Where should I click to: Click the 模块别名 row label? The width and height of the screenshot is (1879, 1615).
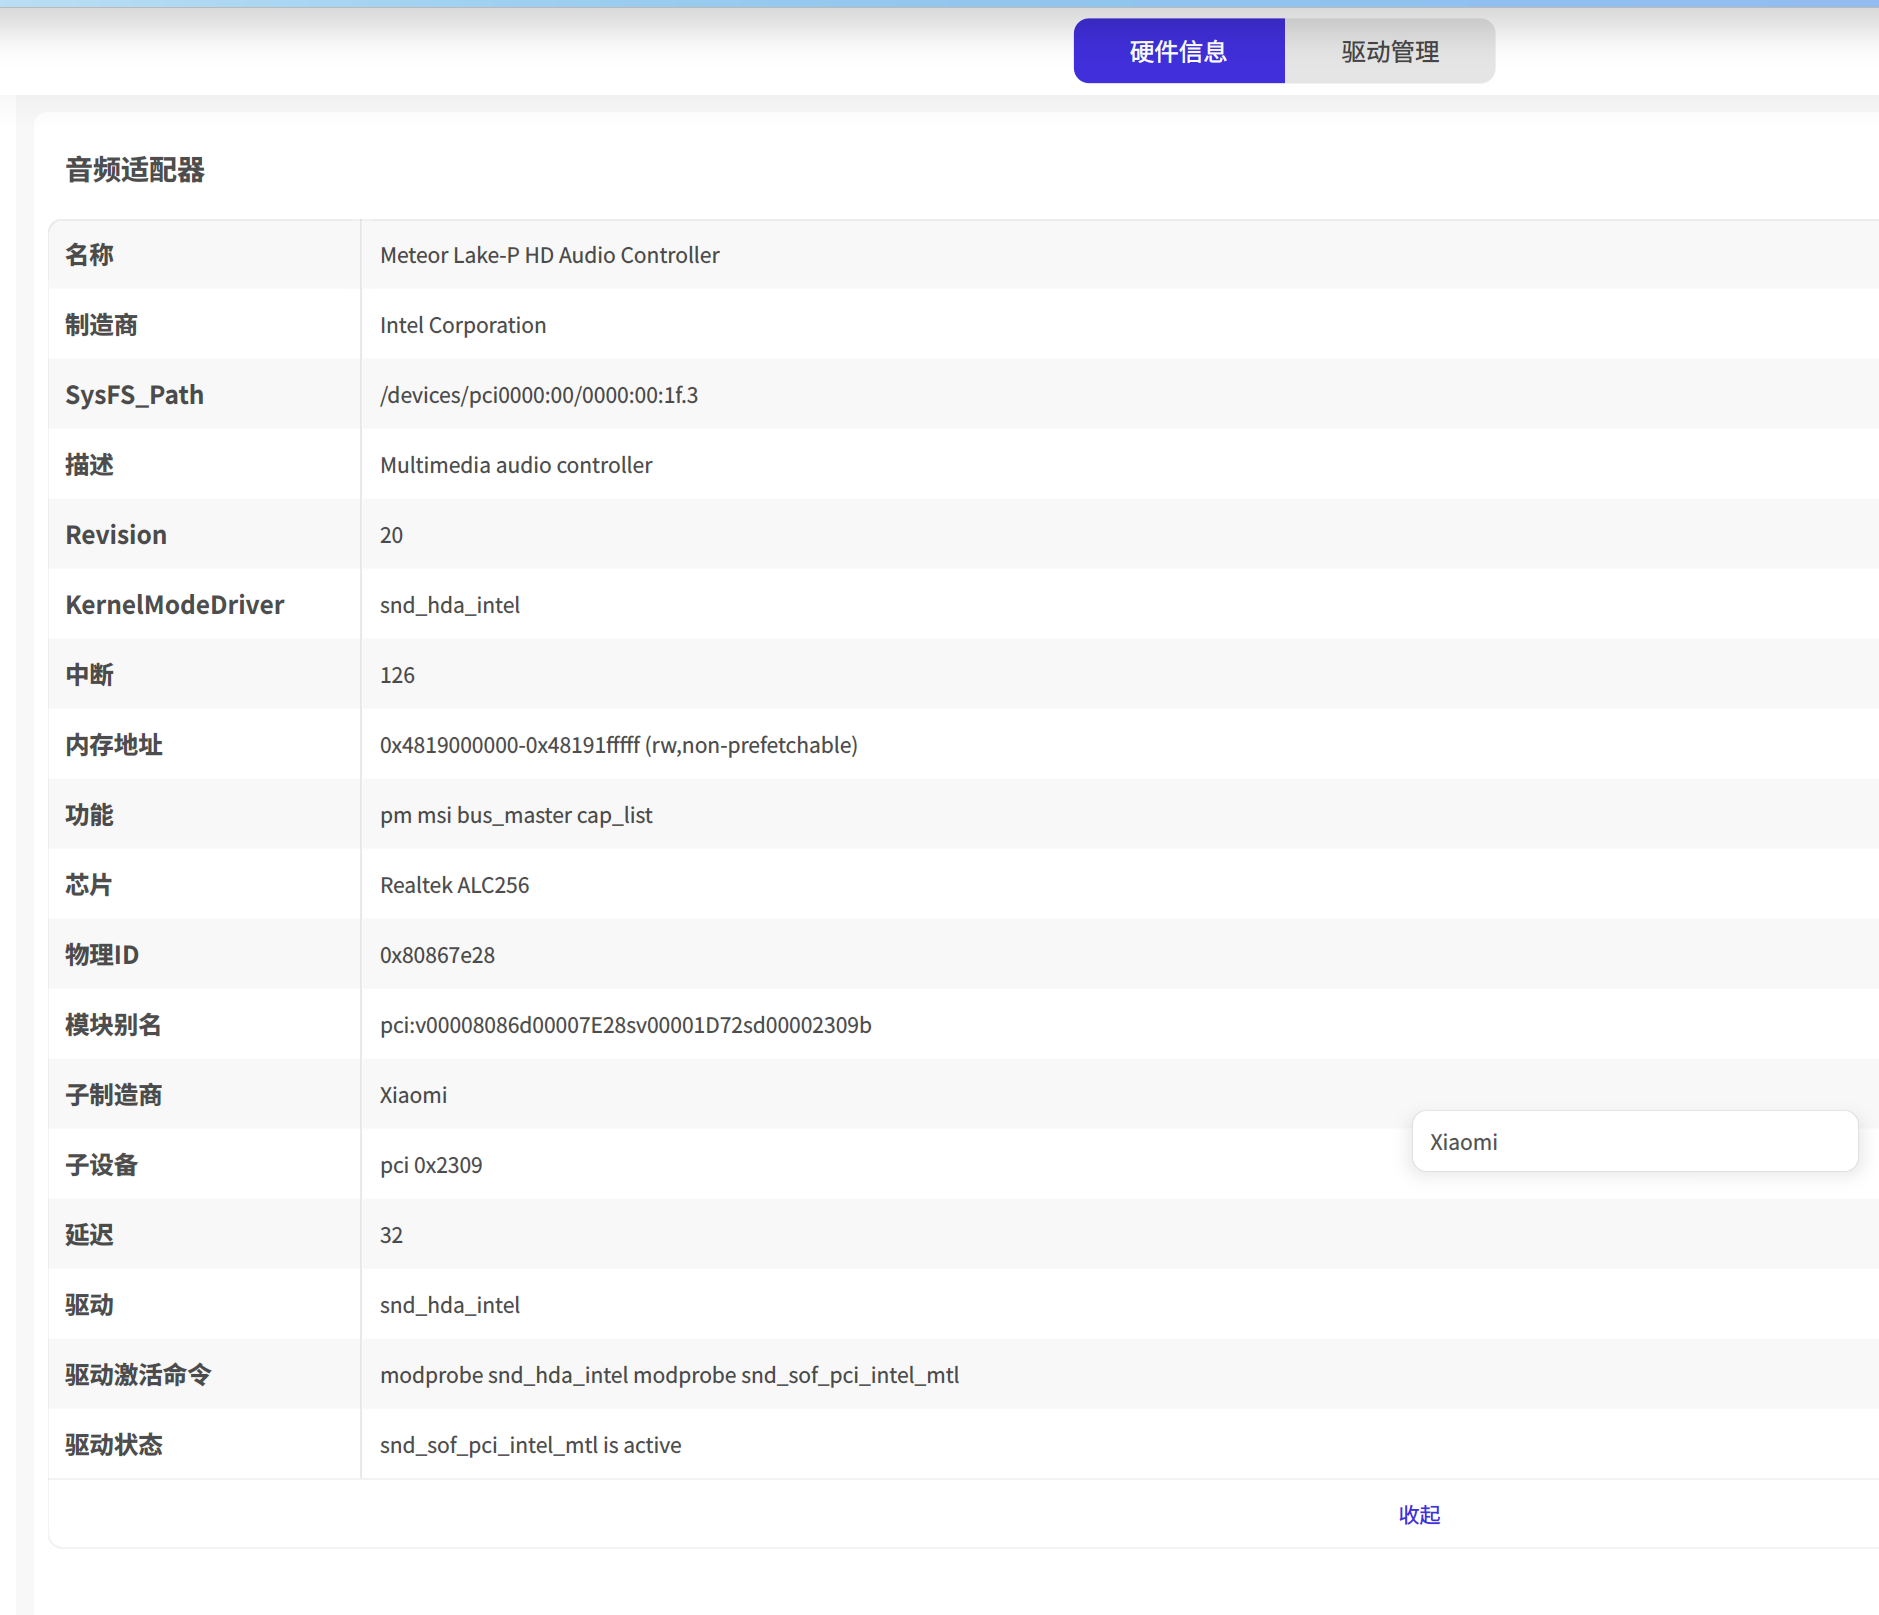[114, 1025]
